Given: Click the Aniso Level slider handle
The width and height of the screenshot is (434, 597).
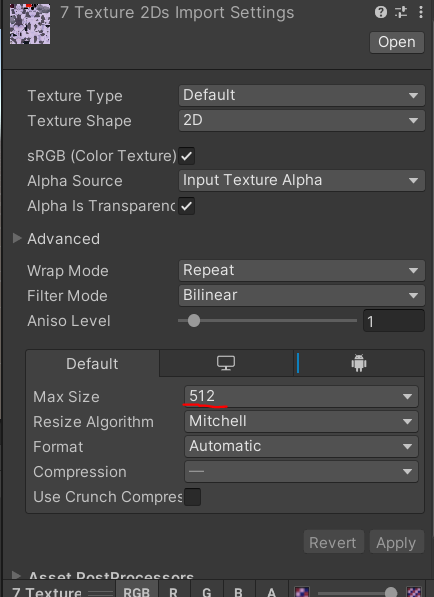Looking at the screenshot, I should tap(194, 321).
